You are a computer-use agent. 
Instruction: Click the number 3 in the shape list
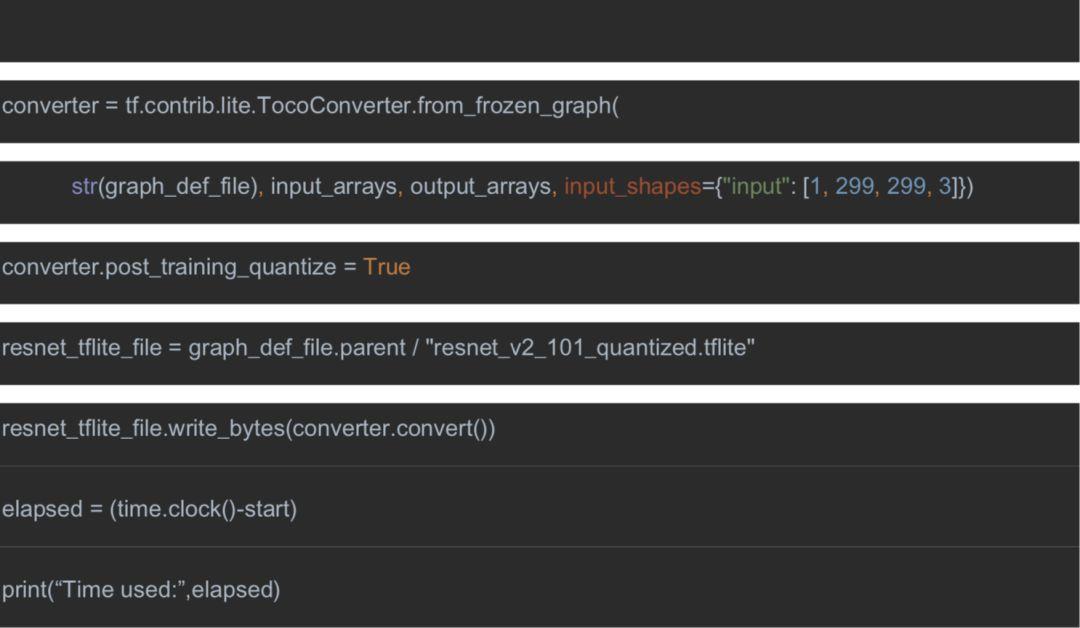click(943, 187)
